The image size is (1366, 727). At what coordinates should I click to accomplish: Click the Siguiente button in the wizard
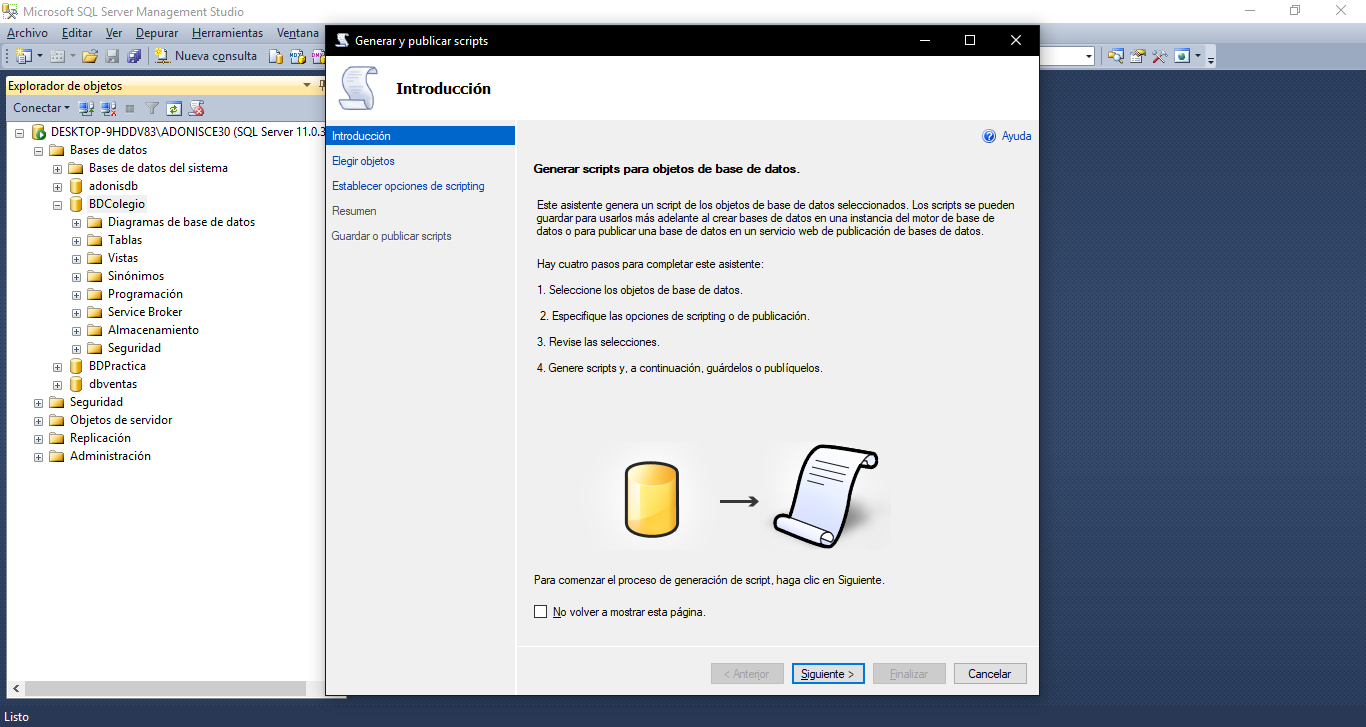click(x=827, y=673)
